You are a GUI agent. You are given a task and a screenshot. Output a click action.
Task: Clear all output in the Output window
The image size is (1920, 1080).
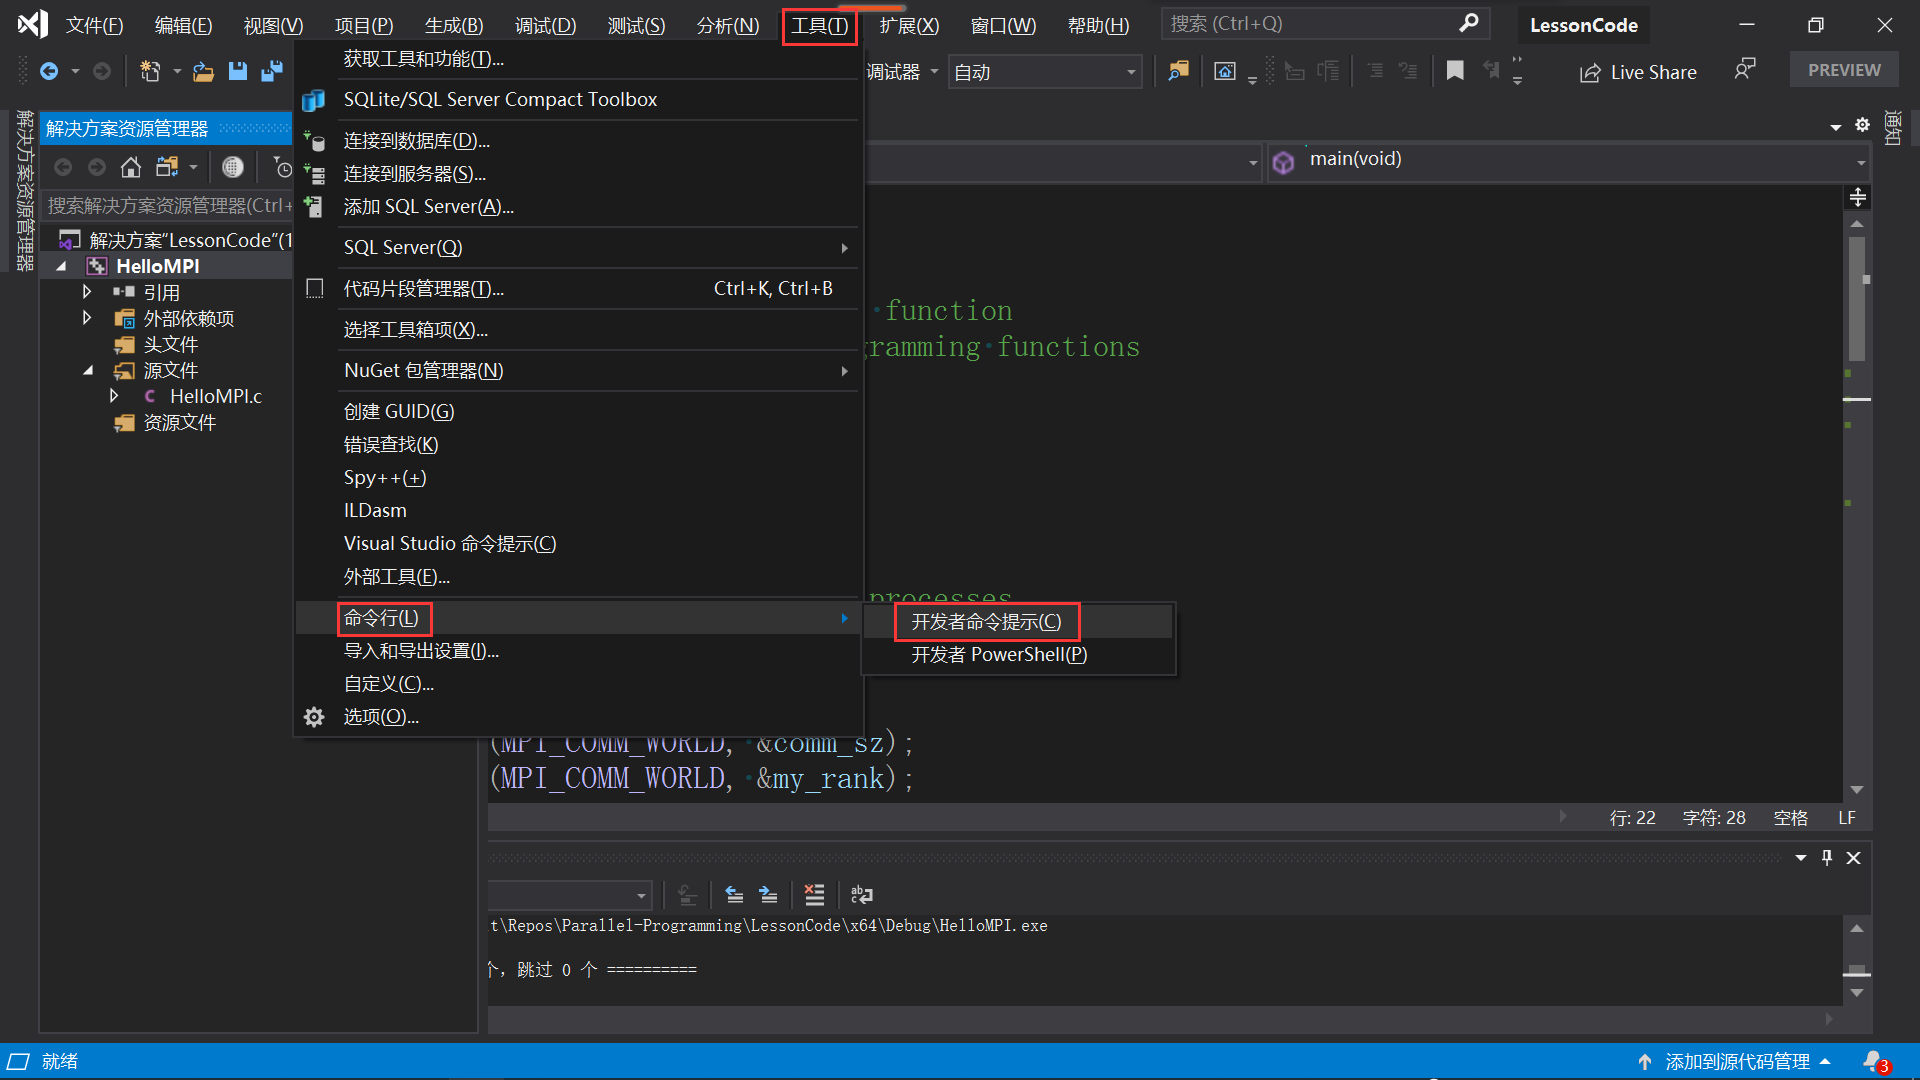coord(814,894)
